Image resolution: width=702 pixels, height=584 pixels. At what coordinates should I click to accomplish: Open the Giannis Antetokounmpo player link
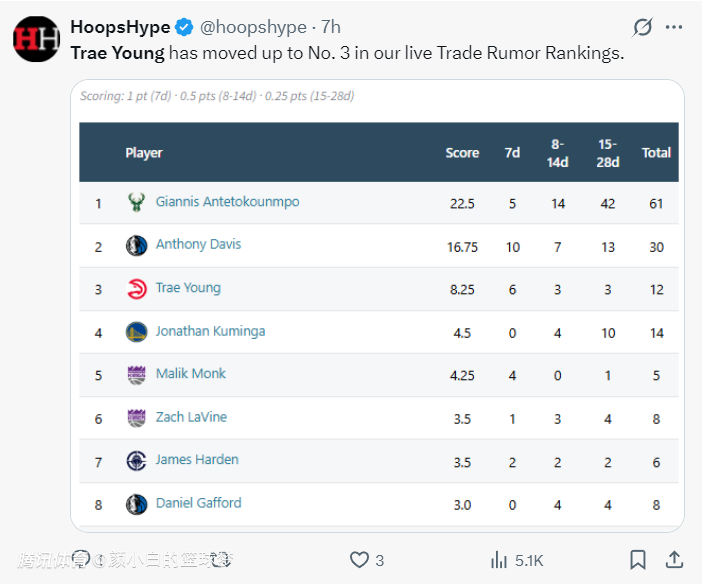coord(227,202)
